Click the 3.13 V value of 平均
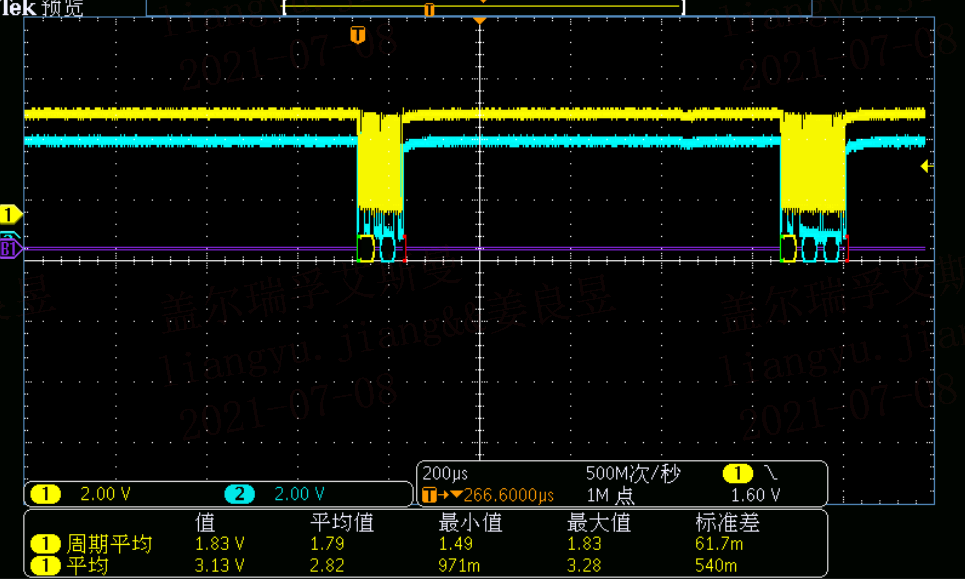The height and width of the screenshot is (580, 965). click(x=220, y=565)
